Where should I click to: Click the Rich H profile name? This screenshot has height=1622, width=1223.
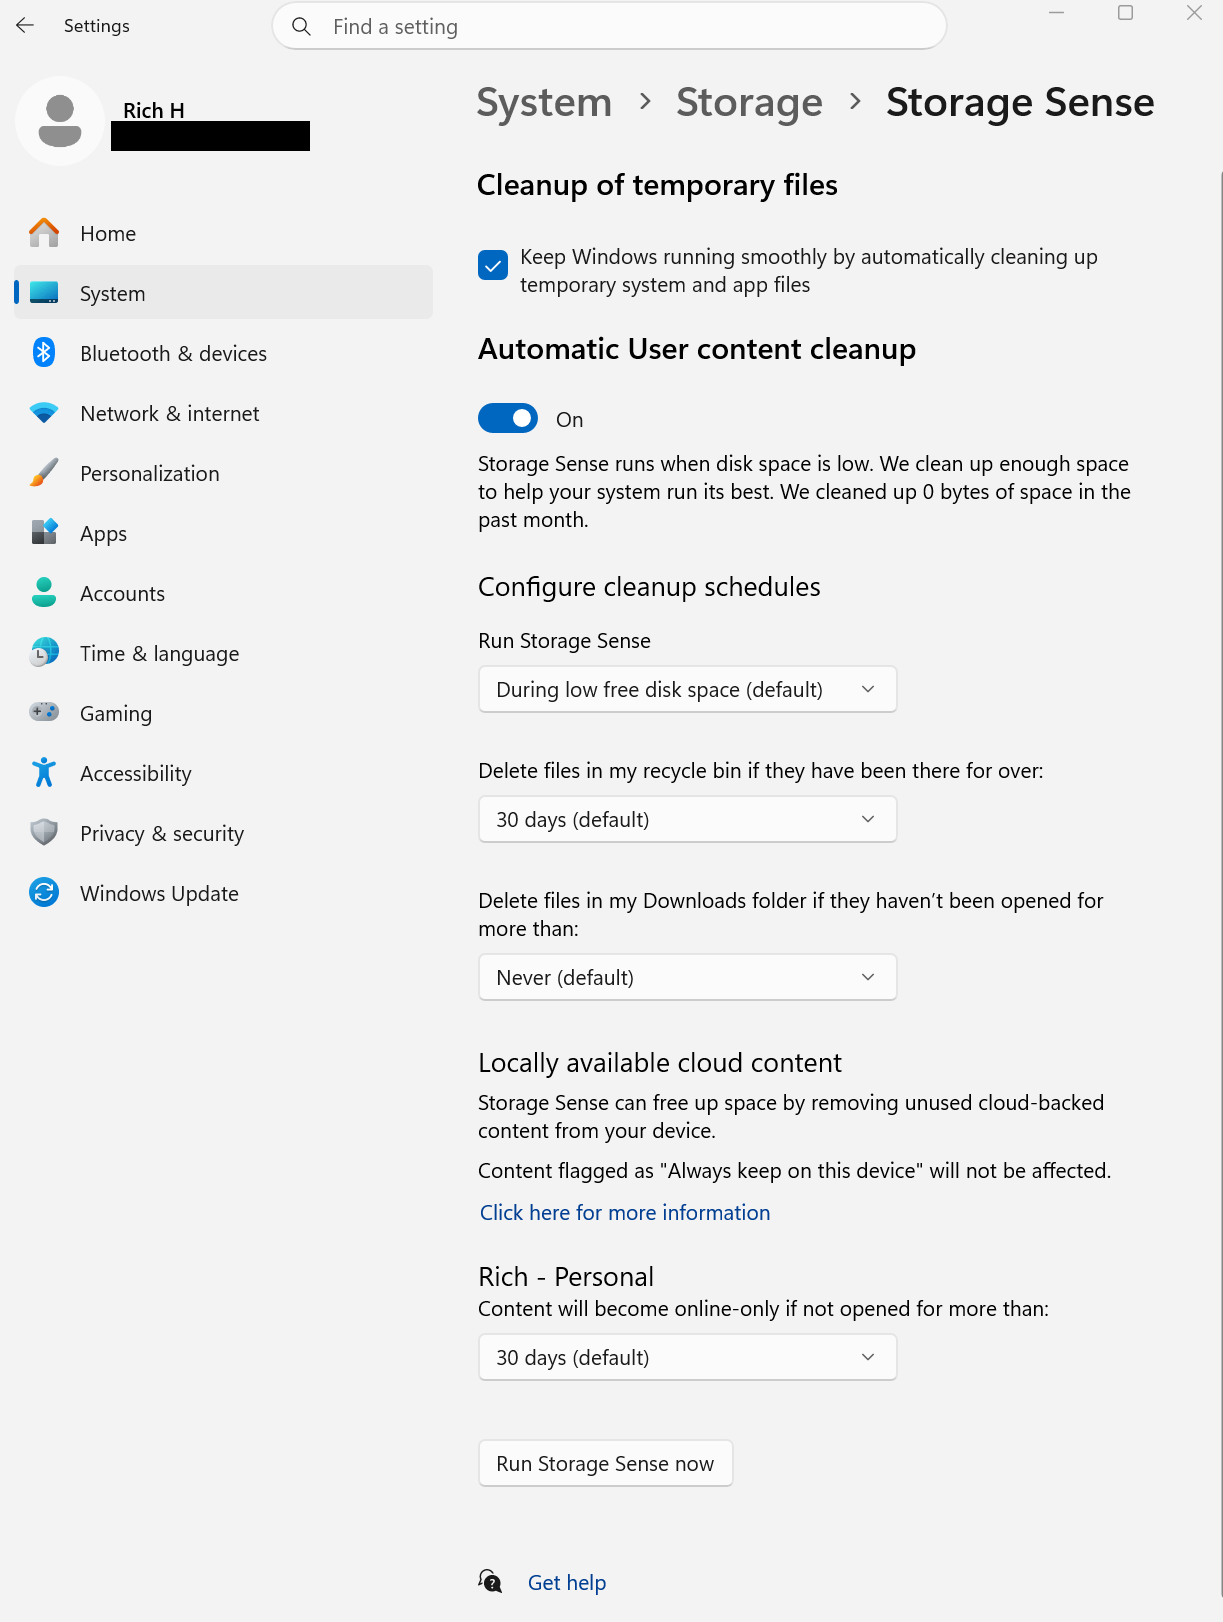[154, 110]
